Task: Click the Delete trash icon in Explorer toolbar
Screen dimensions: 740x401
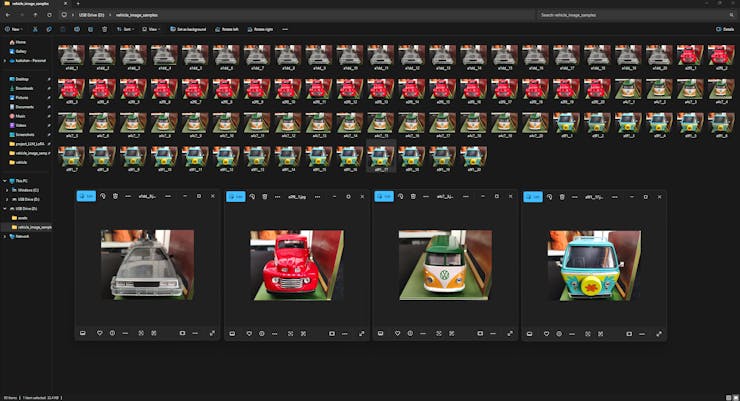Action: pos(104,29)
